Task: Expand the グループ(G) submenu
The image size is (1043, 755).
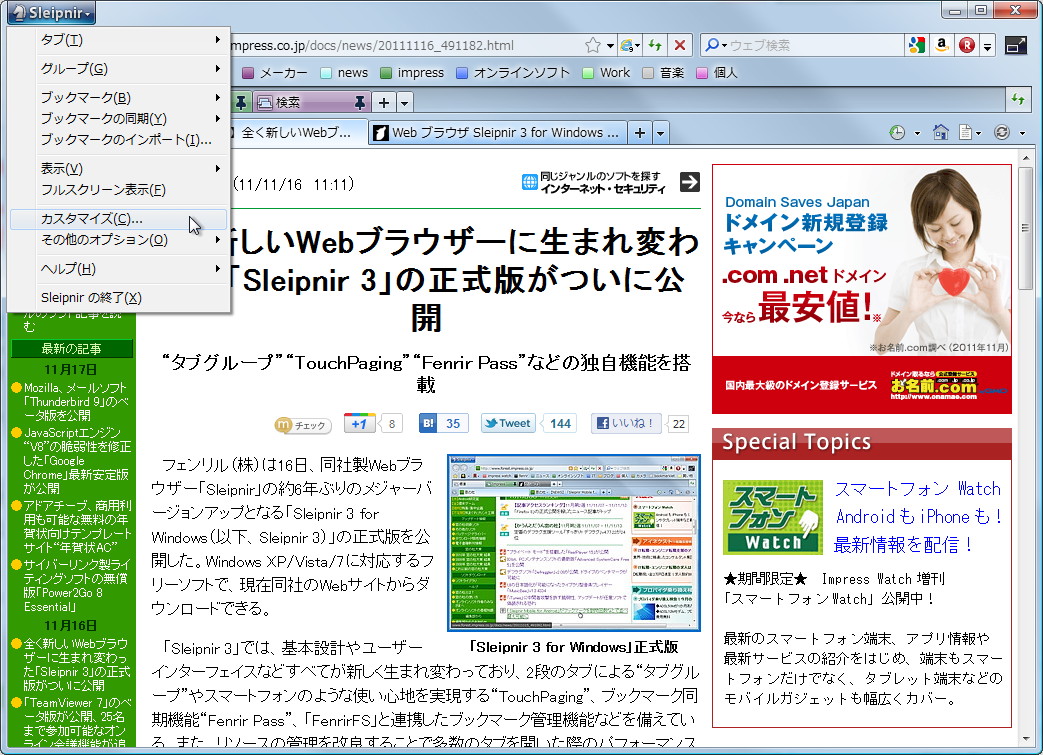Action: pos(119,68)
